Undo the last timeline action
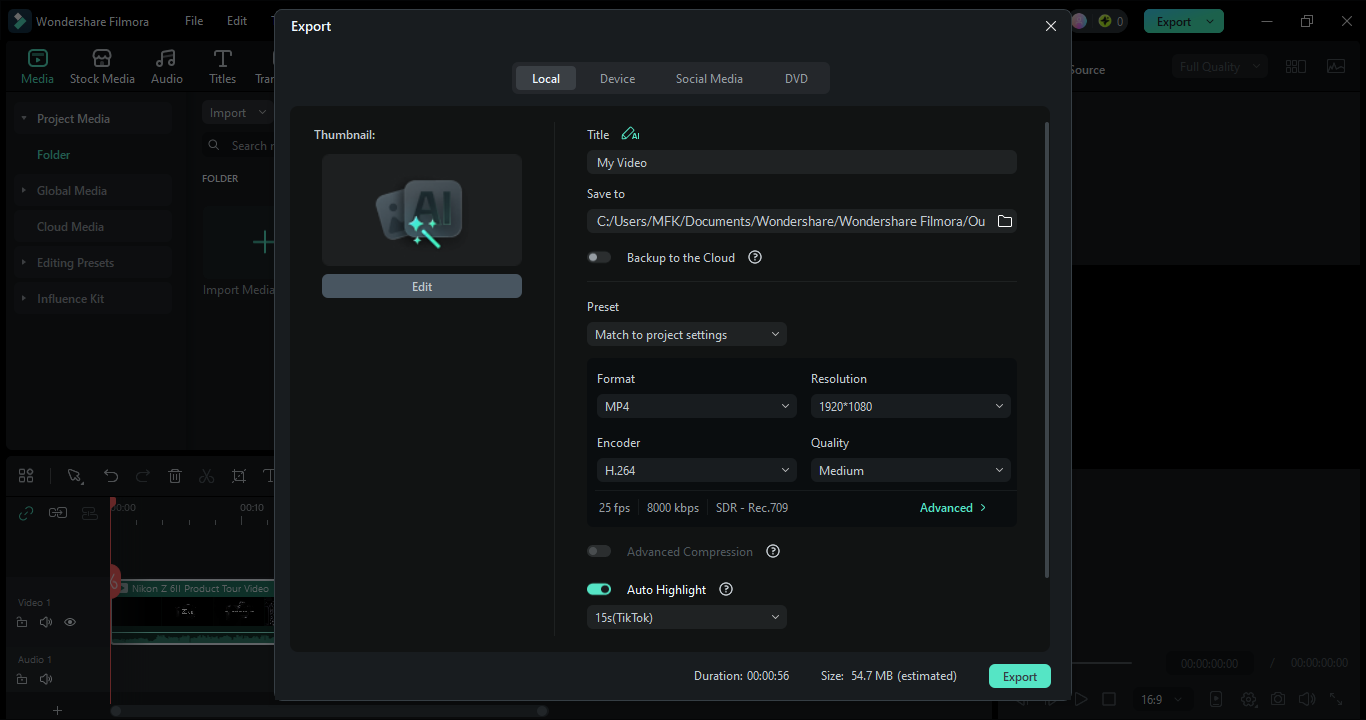The width and height of the screenshot is (1366, 720). tap(111, 476)
